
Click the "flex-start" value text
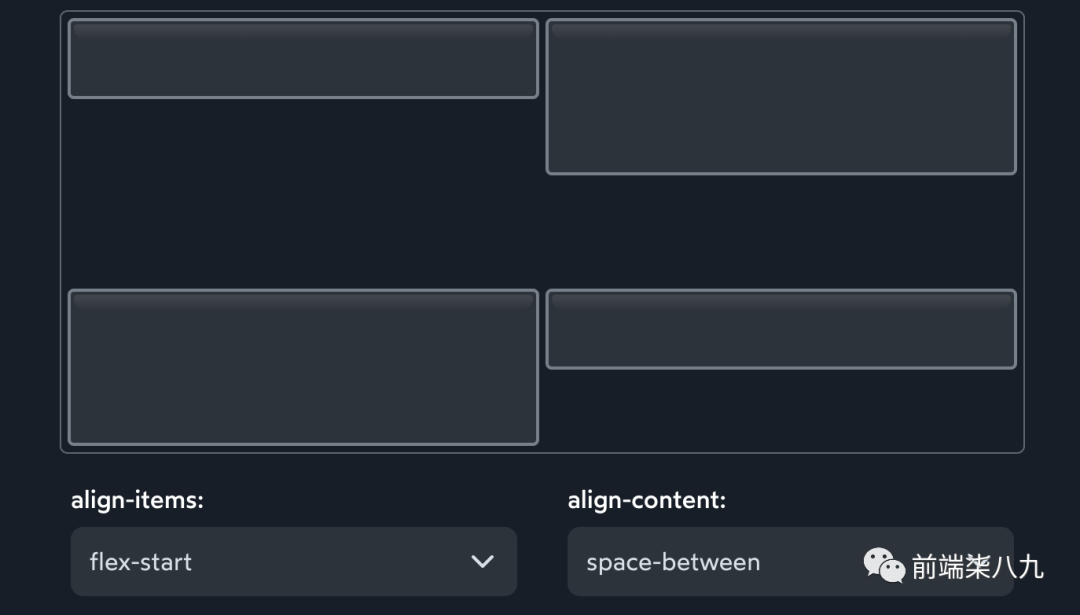(x=140, y=562)
